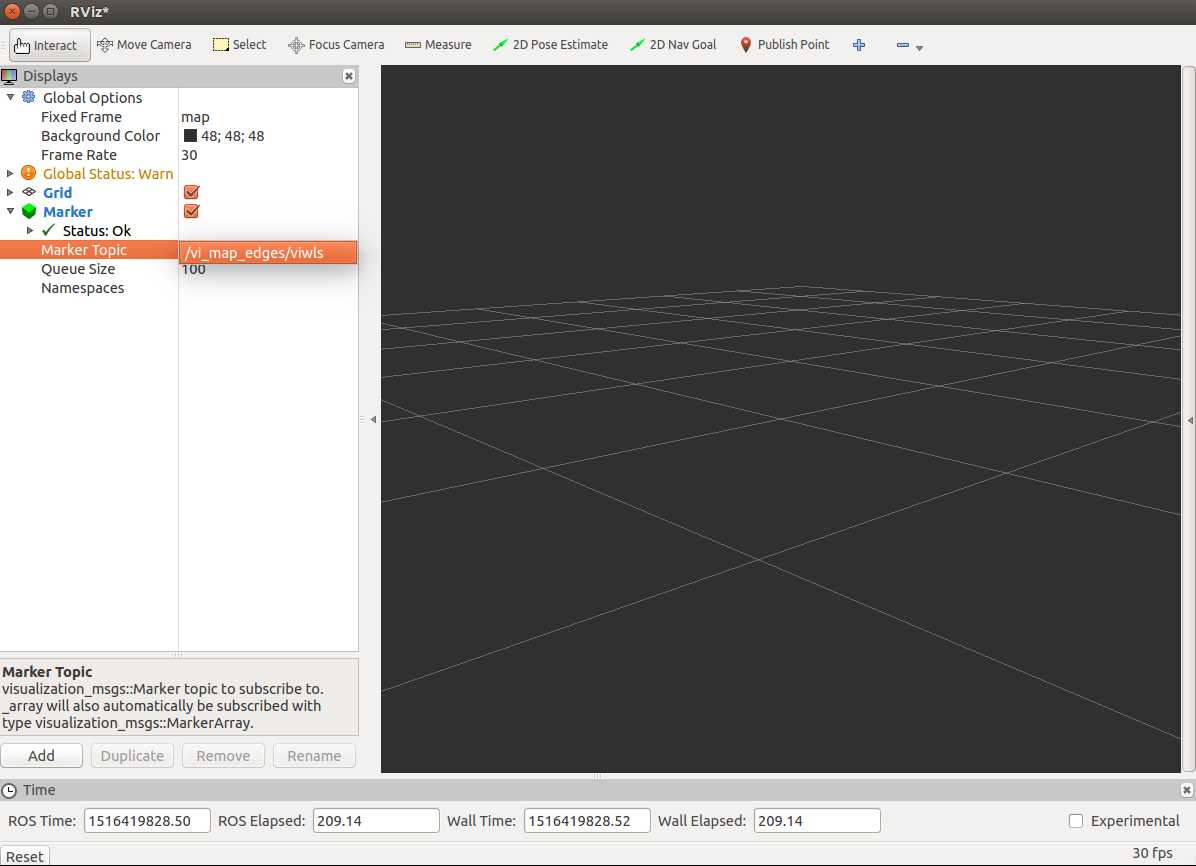Edit the /vi_map_edges/viwls topic field

click(268, 253)
